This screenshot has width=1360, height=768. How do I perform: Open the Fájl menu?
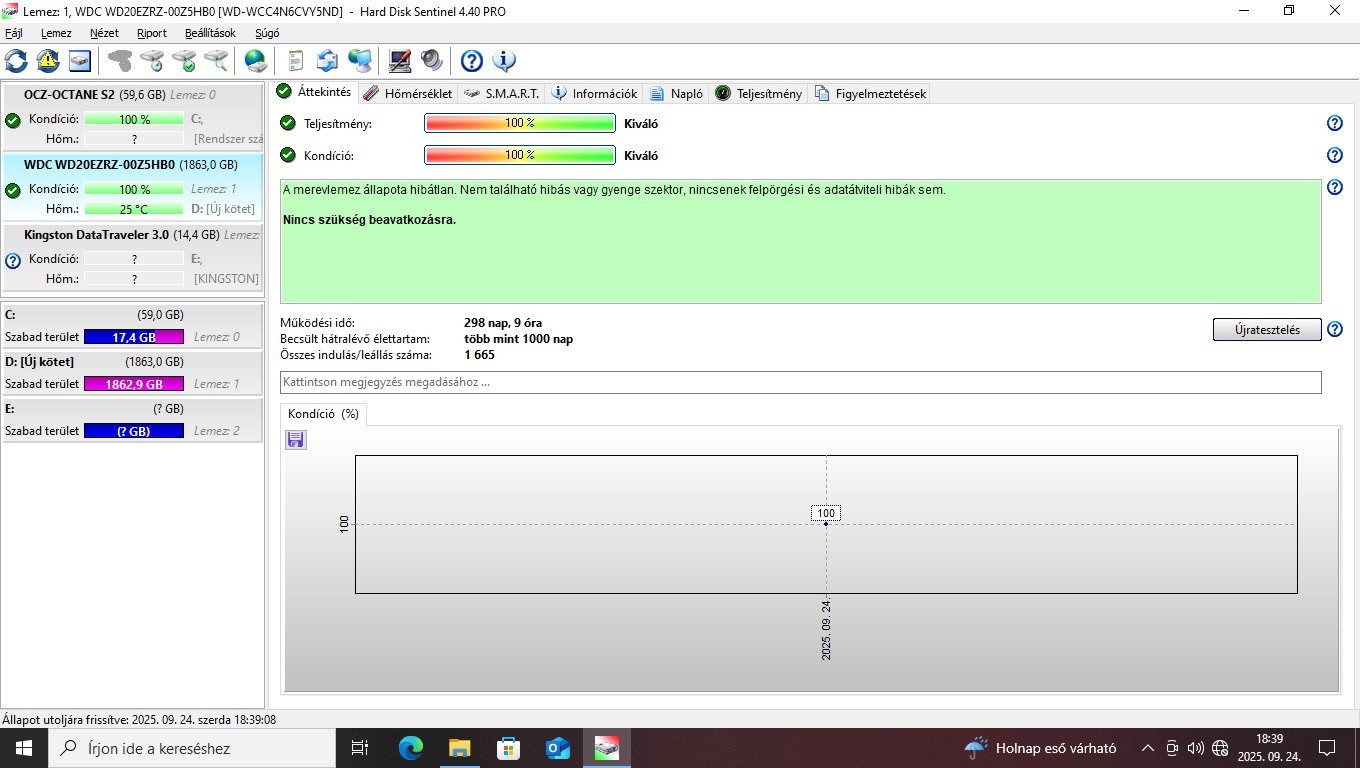[14, 33]
